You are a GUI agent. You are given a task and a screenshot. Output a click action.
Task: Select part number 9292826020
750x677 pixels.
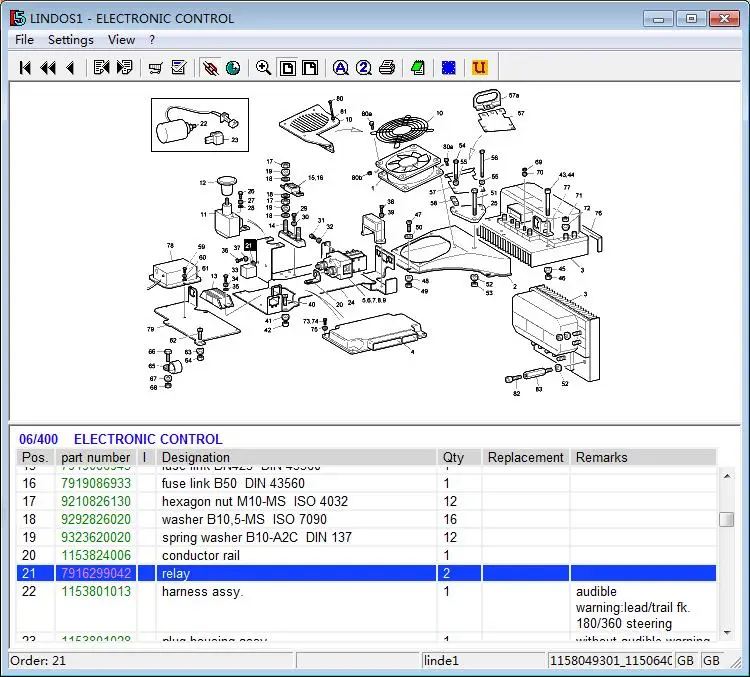click(96, 519)
